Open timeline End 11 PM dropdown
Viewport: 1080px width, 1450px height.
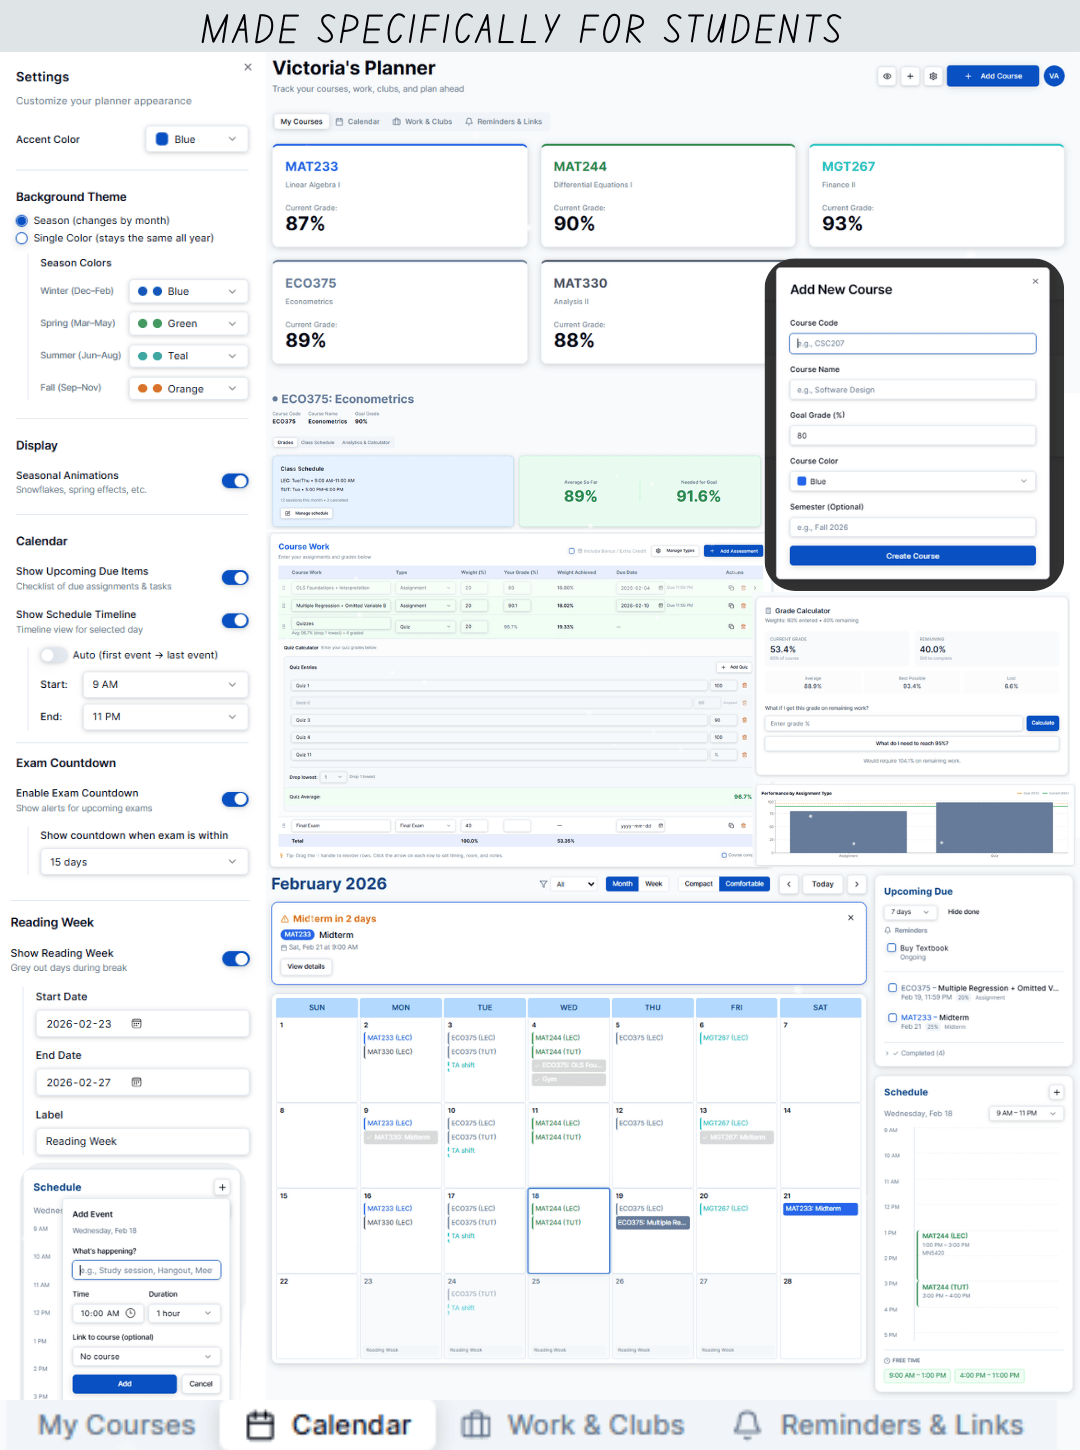tap(165, 717)
